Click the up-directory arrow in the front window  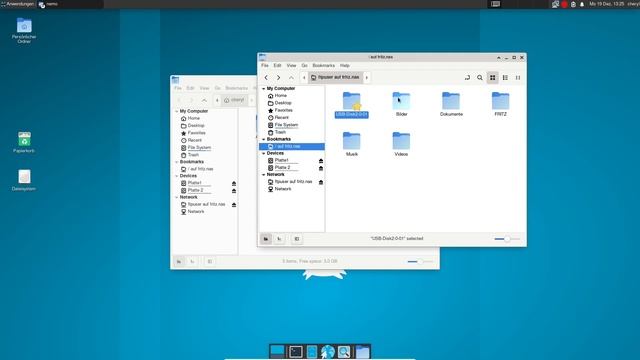pos(291,78)
